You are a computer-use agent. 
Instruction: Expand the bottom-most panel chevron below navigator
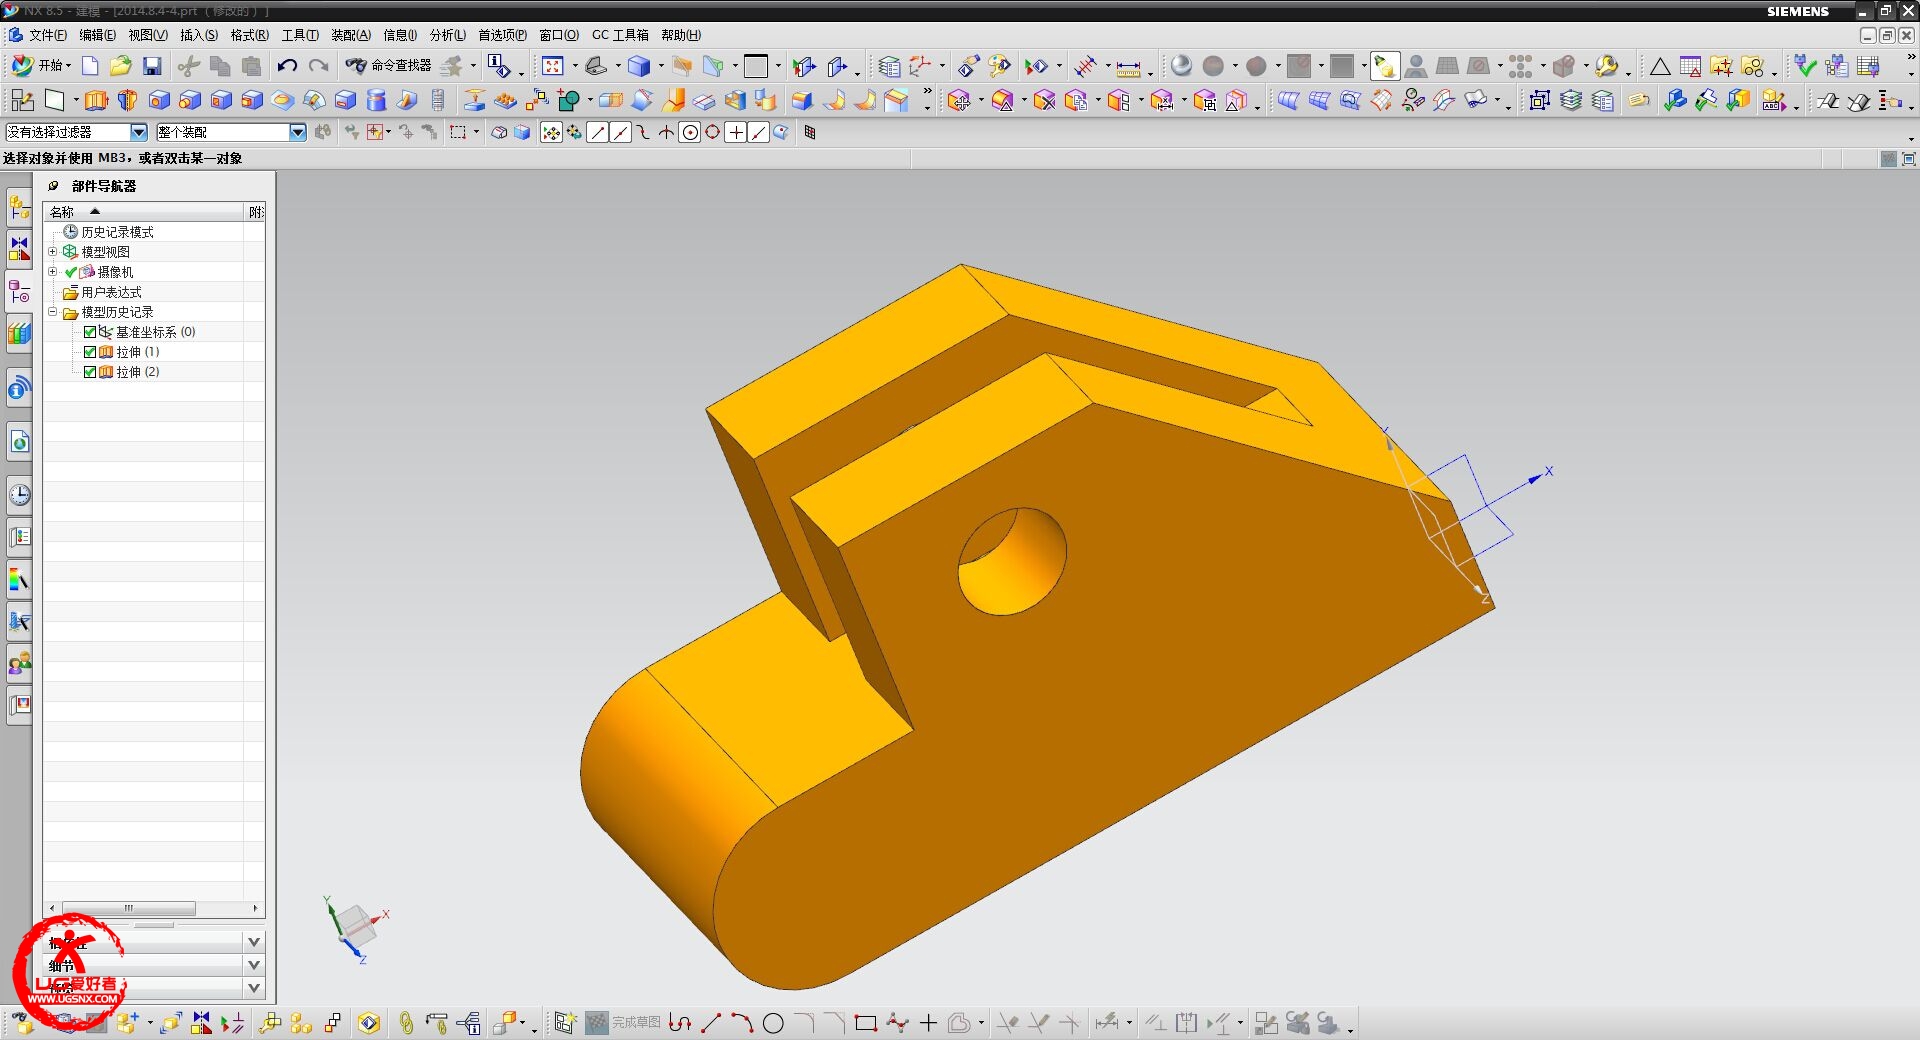tap(254, 988)
